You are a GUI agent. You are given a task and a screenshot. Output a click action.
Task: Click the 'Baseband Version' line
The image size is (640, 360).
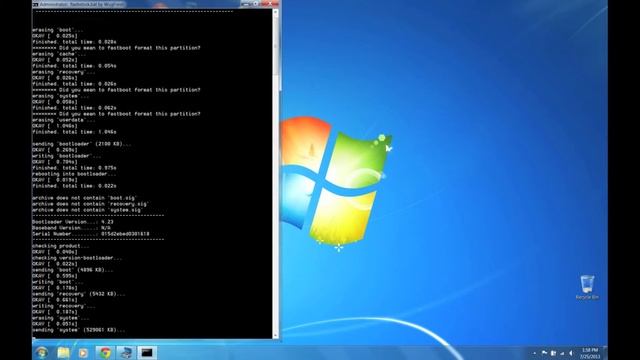71,228
